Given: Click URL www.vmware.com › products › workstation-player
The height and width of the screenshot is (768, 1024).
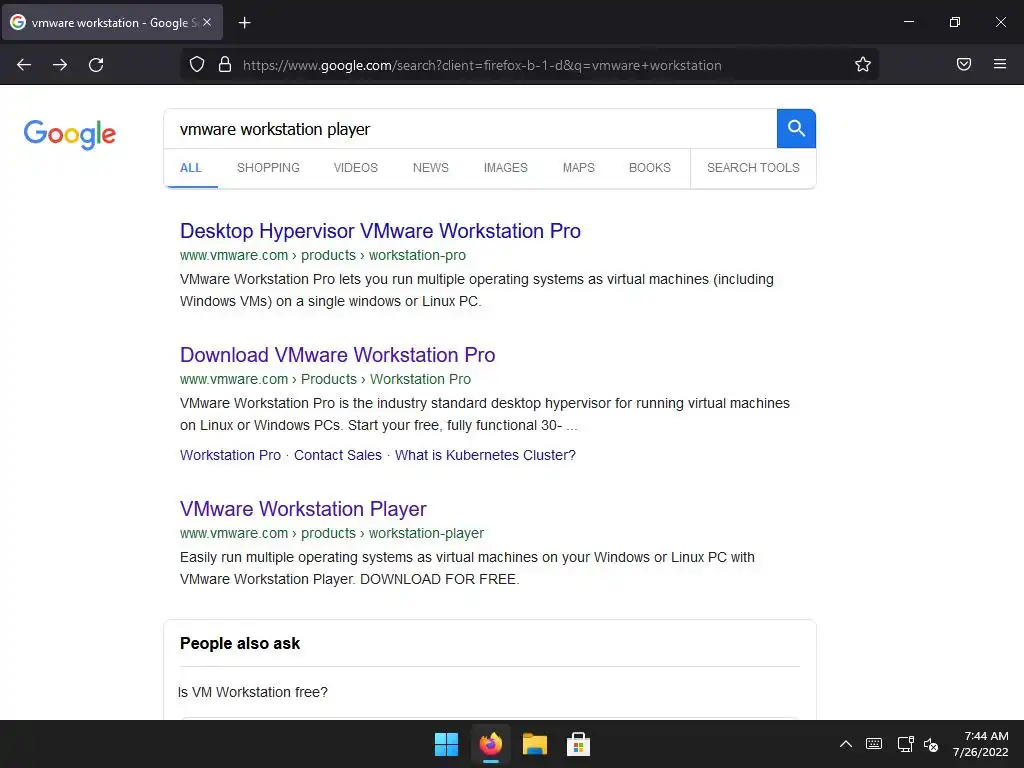Looking at the screenshot, I should [x=332, y=534].
